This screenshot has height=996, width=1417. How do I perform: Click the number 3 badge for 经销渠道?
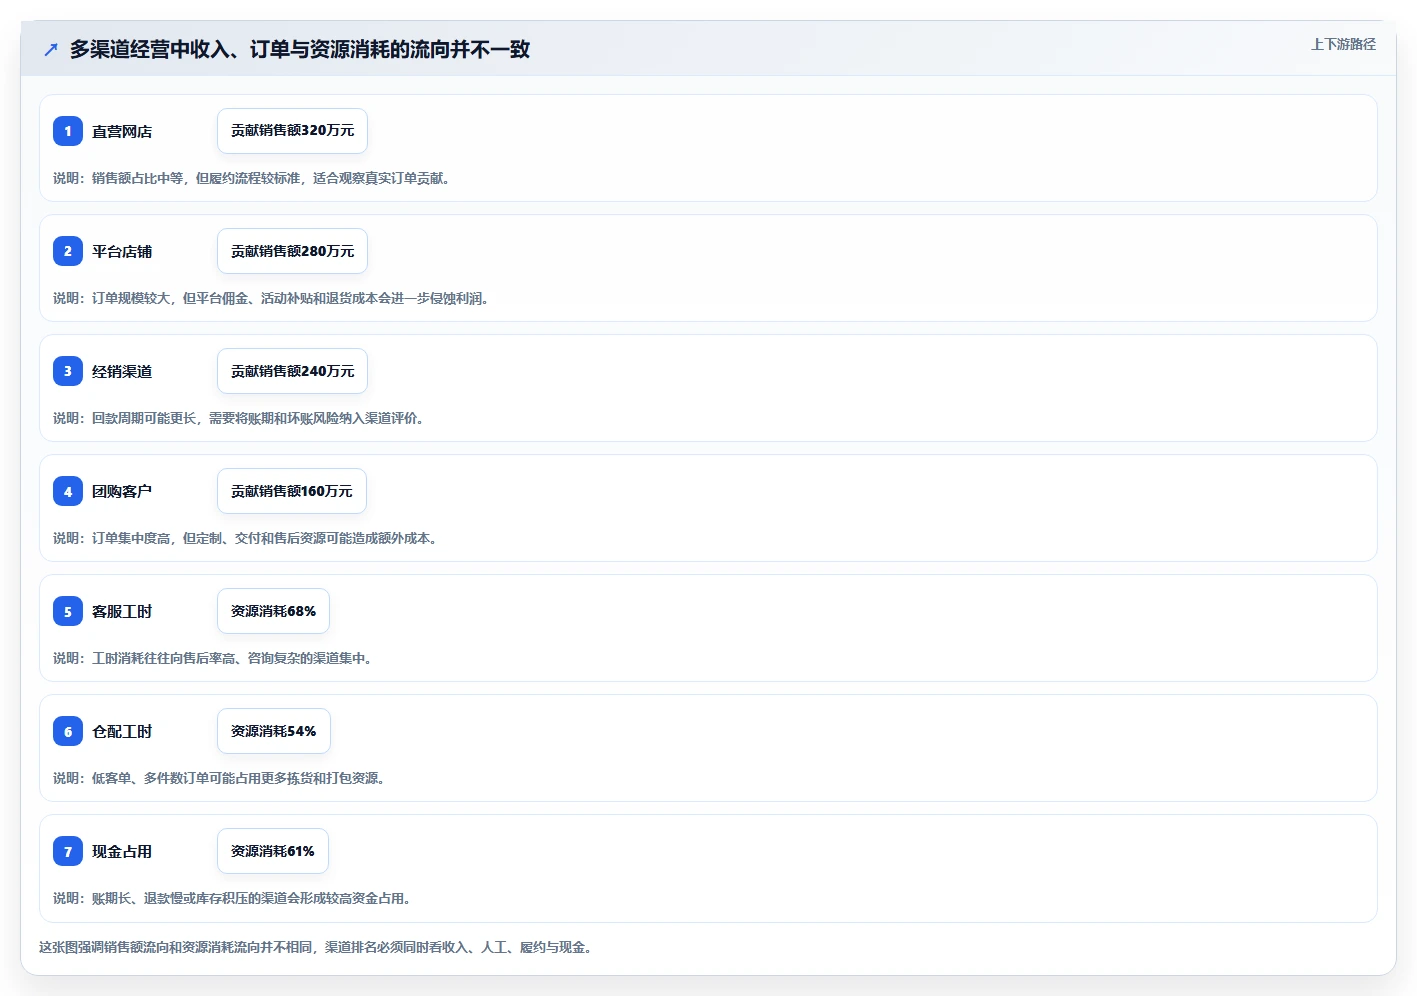pyautogui.click(x=68, y=371)
